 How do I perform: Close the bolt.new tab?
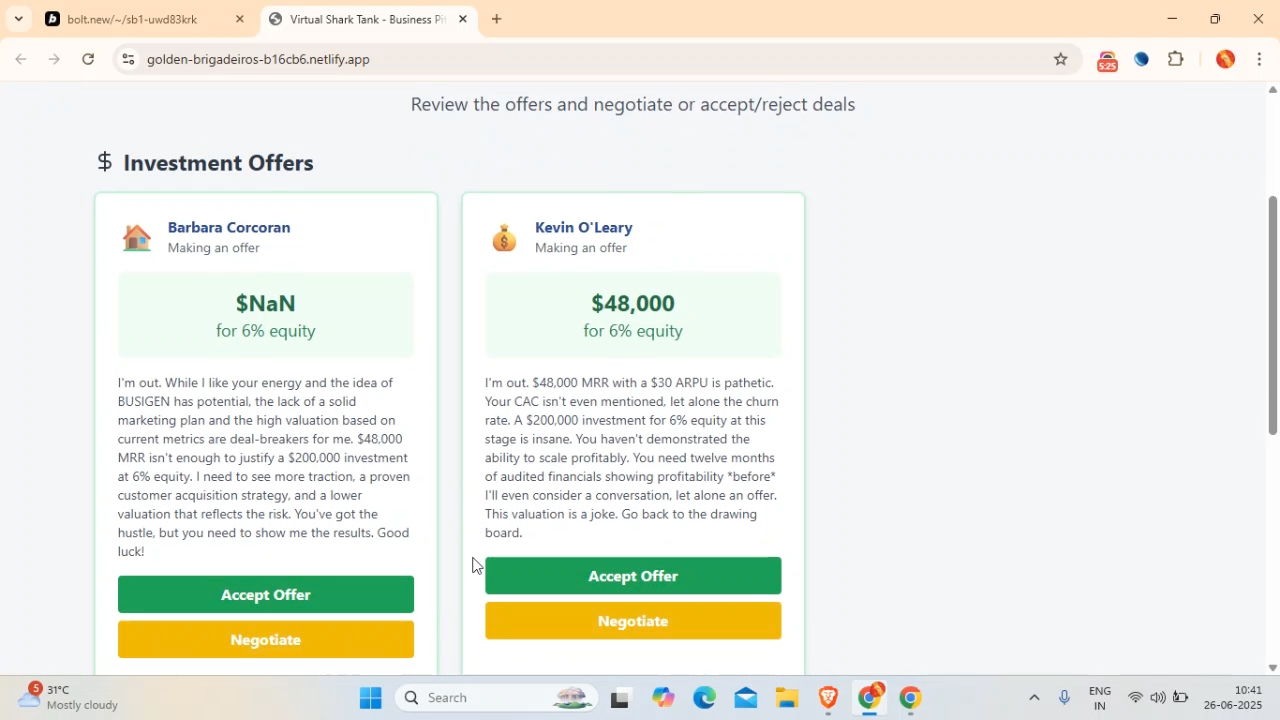click(x=239, y=19)
